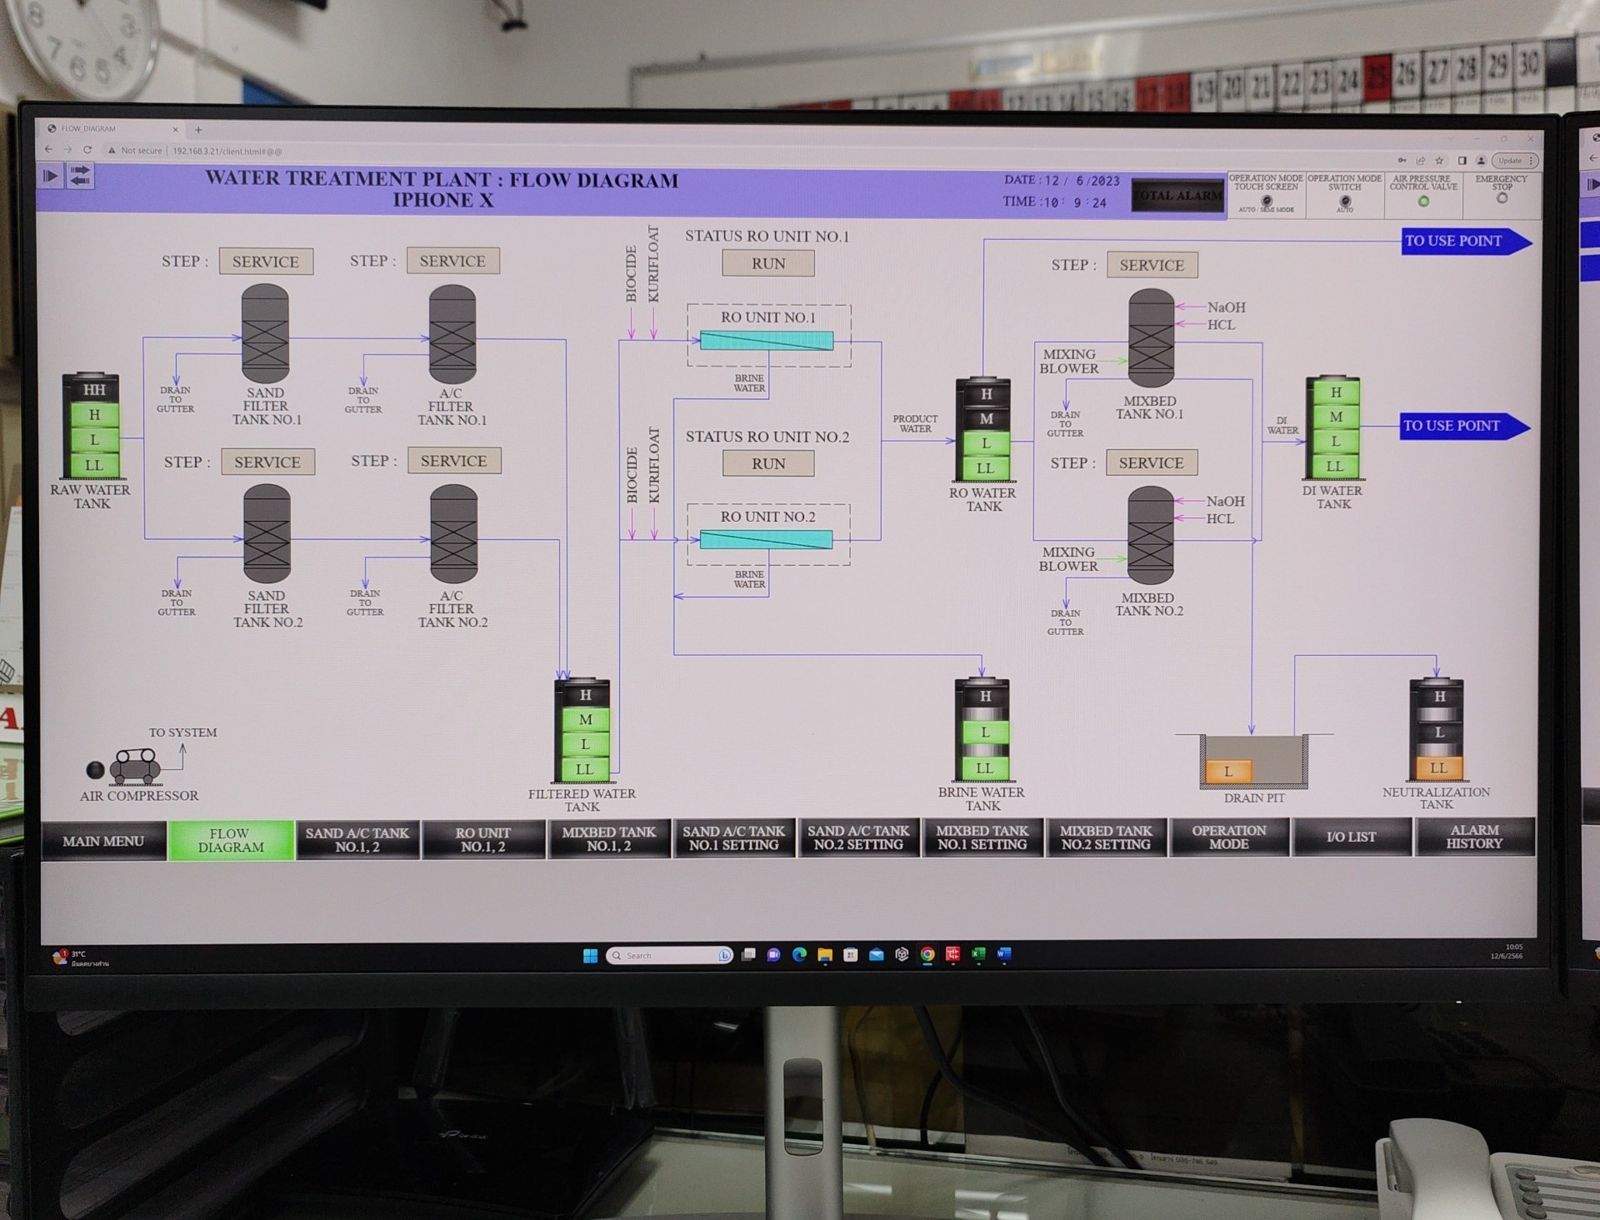Click the SERVICE step of Sand Filter Tank No.1
The width and height of the screenshot is (1600, 1220).
click(266, 261)
